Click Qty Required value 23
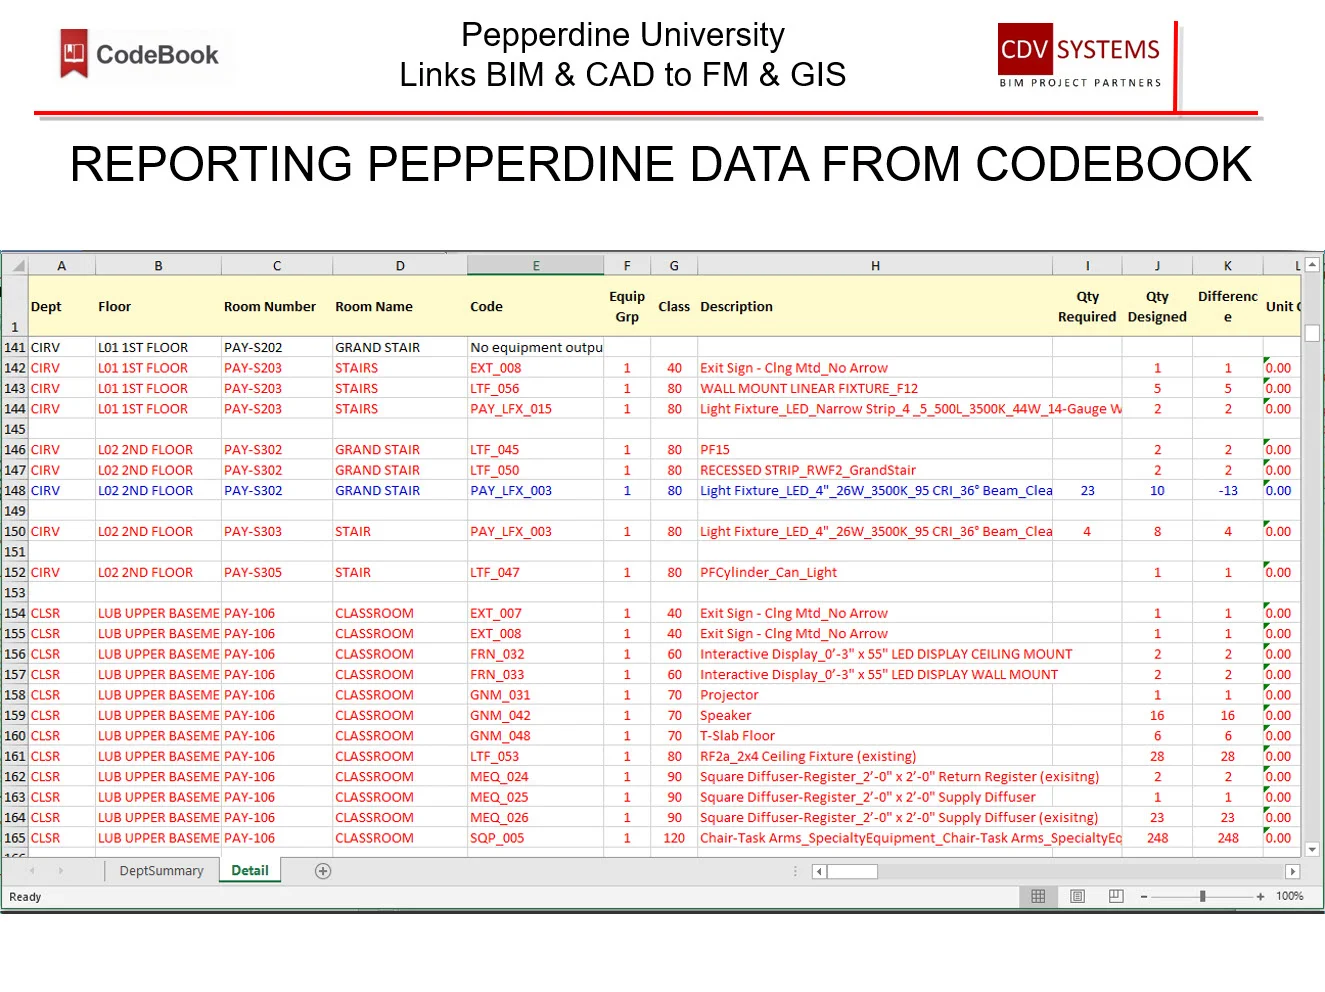Screen dimensions: 1325x992 pyautogui.click(x=1087, y=491)
